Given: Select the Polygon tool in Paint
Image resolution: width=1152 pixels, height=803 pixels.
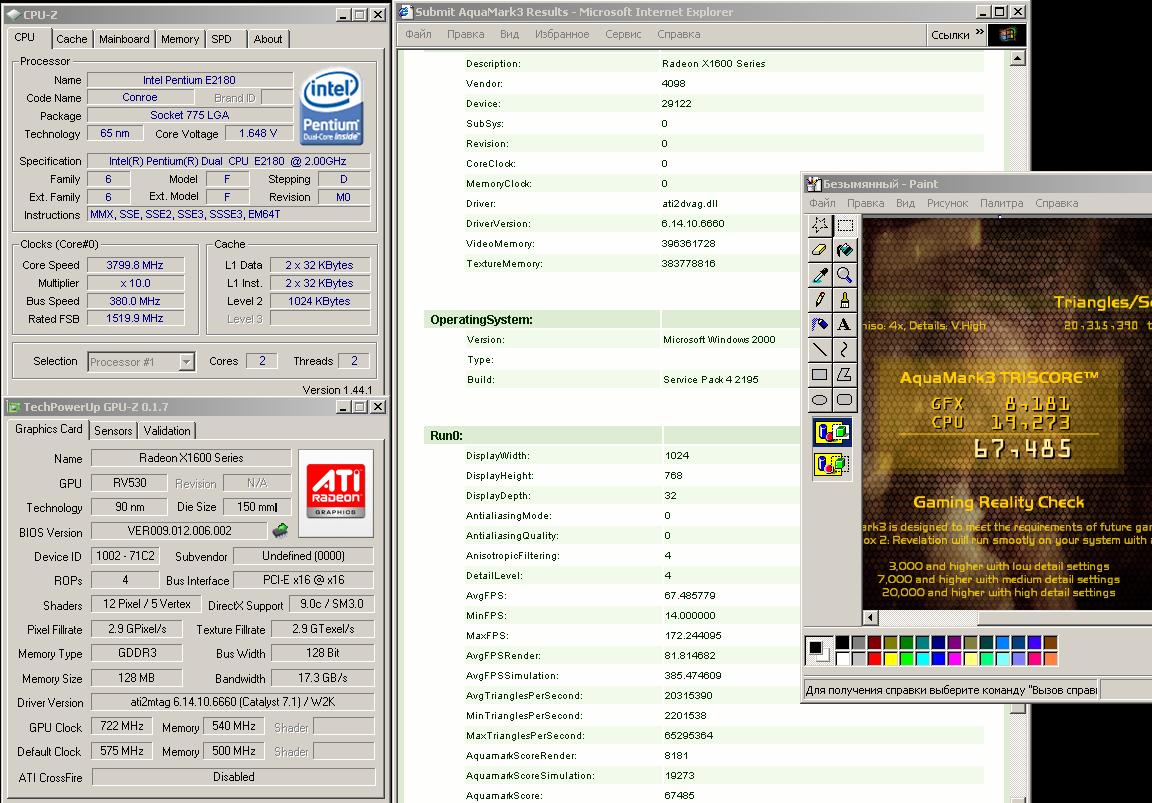Looking at the screenshot, I should pos(845,375).
